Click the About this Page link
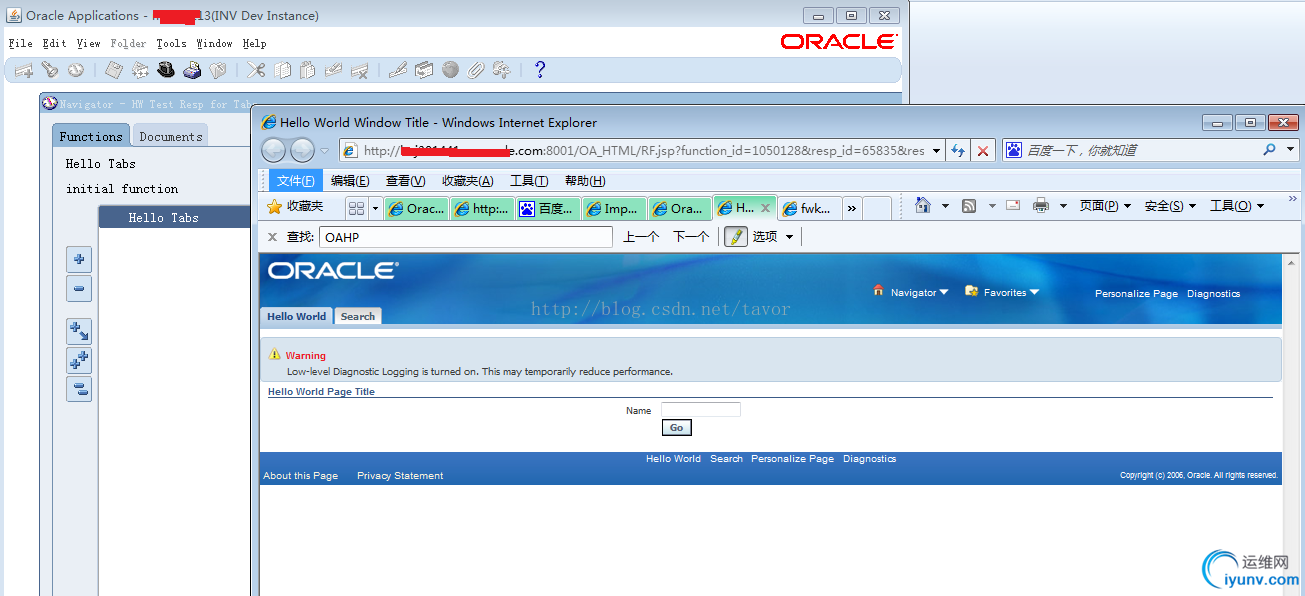Viewport: 1305px width, 596px height. click(x=300, y=476)
